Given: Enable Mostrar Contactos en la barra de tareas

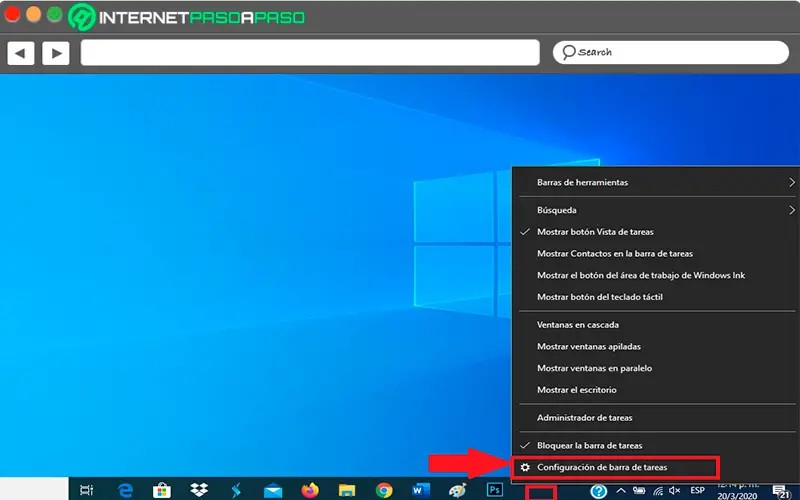Looking at the screenshot, I should [x=656, y=254].
